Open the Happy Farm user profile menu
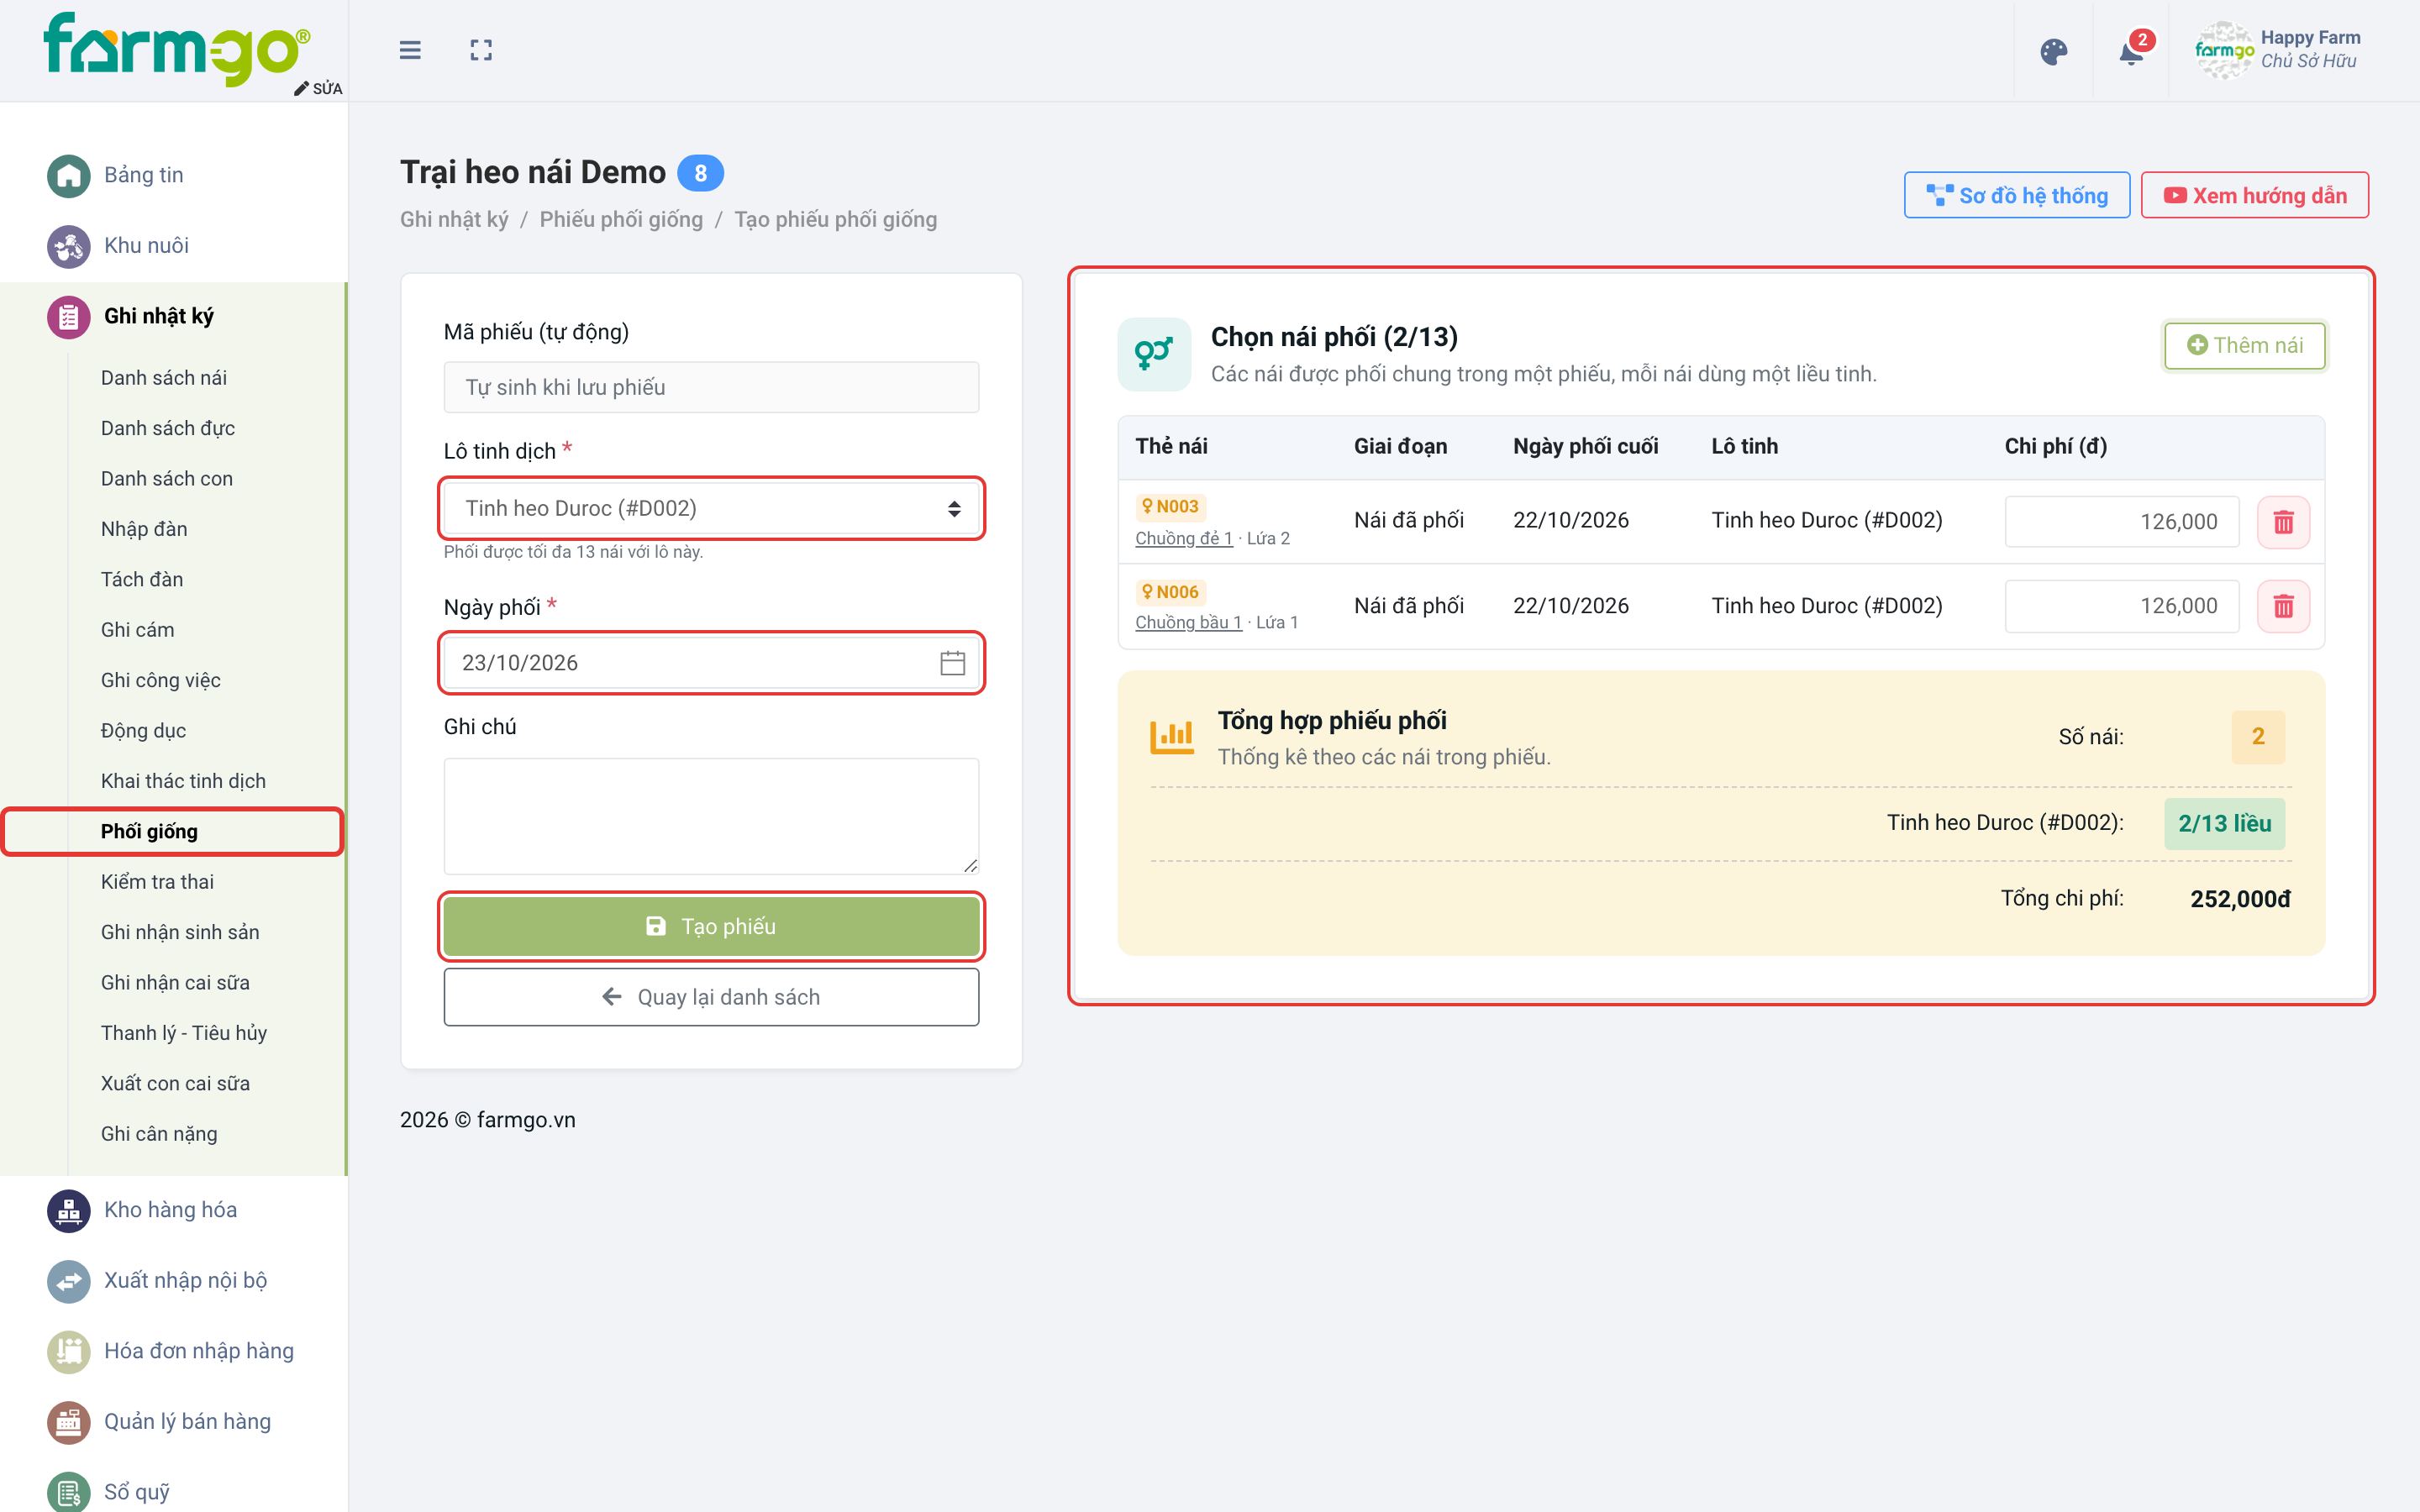2420x1512 pixels. (2279, 50)
